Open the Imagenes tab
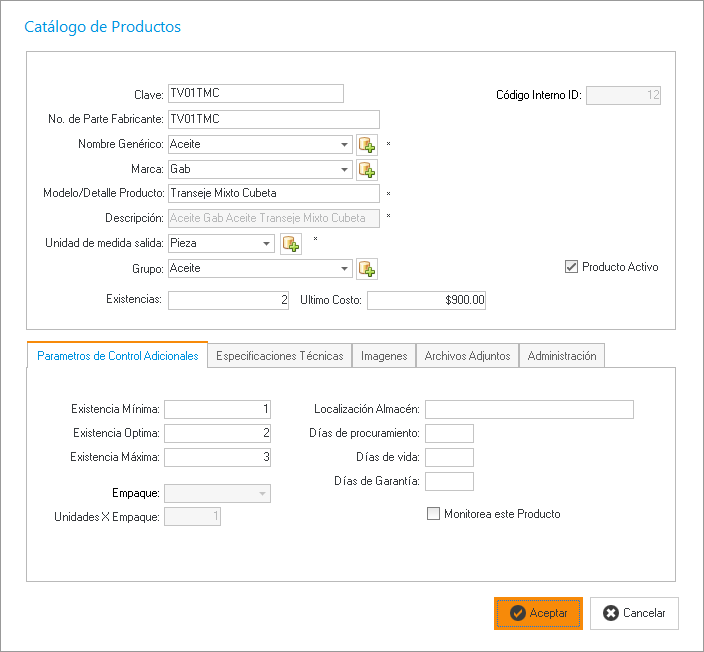Screen dimensions: 704x652 tap(384, 356)
